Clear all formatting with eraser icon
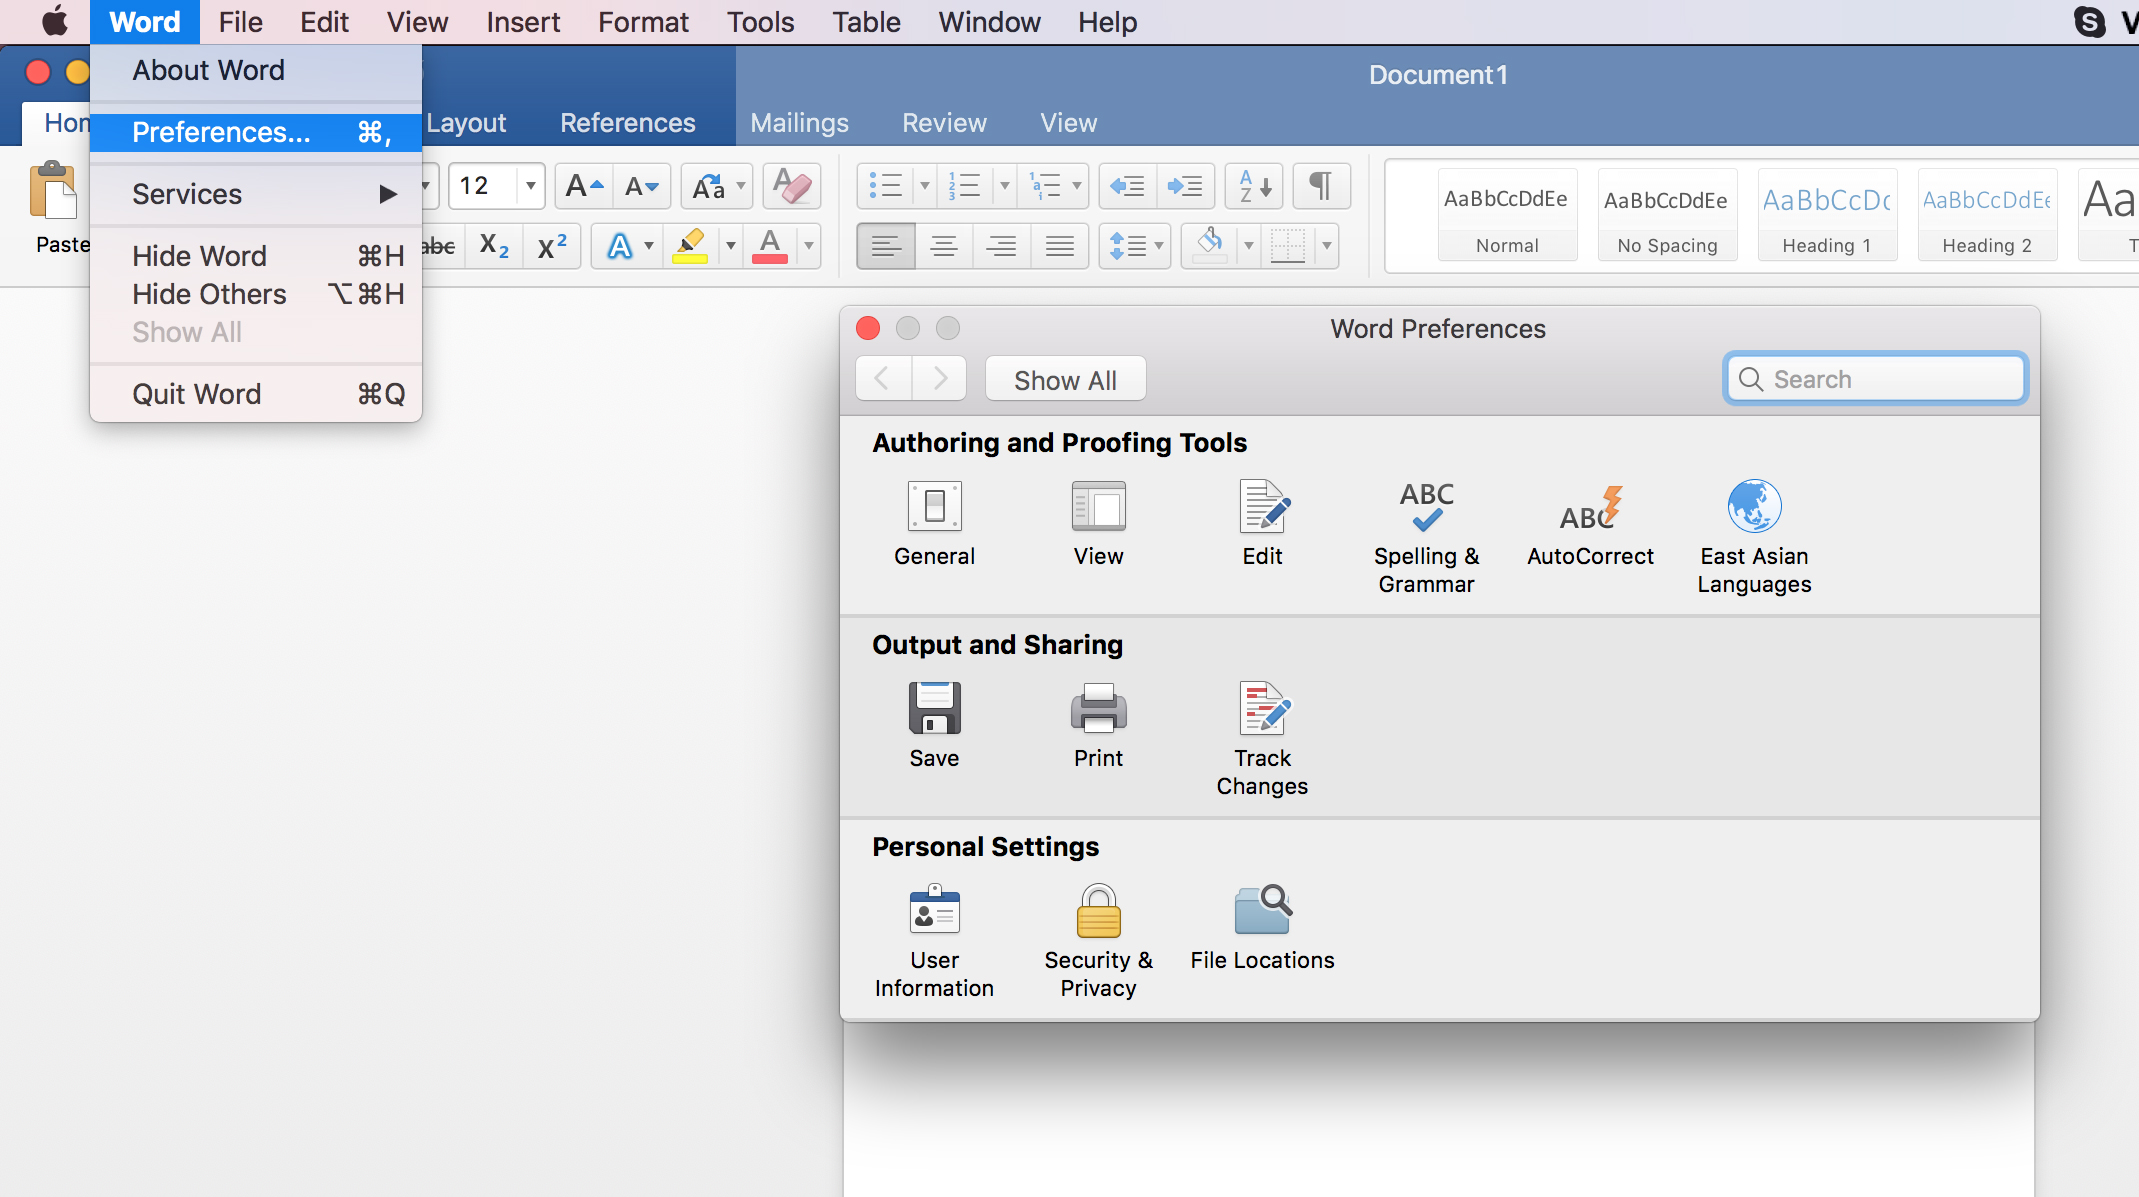This screenshot has height=1197, width=2139. [792, 186]
